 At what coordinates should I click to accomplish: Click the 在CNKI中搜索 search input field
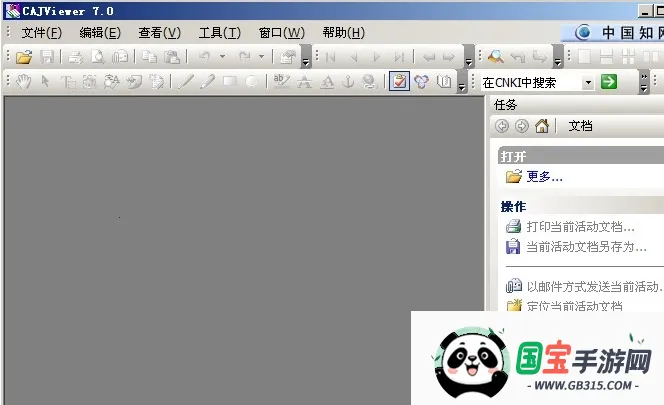[x=531, y=82]
